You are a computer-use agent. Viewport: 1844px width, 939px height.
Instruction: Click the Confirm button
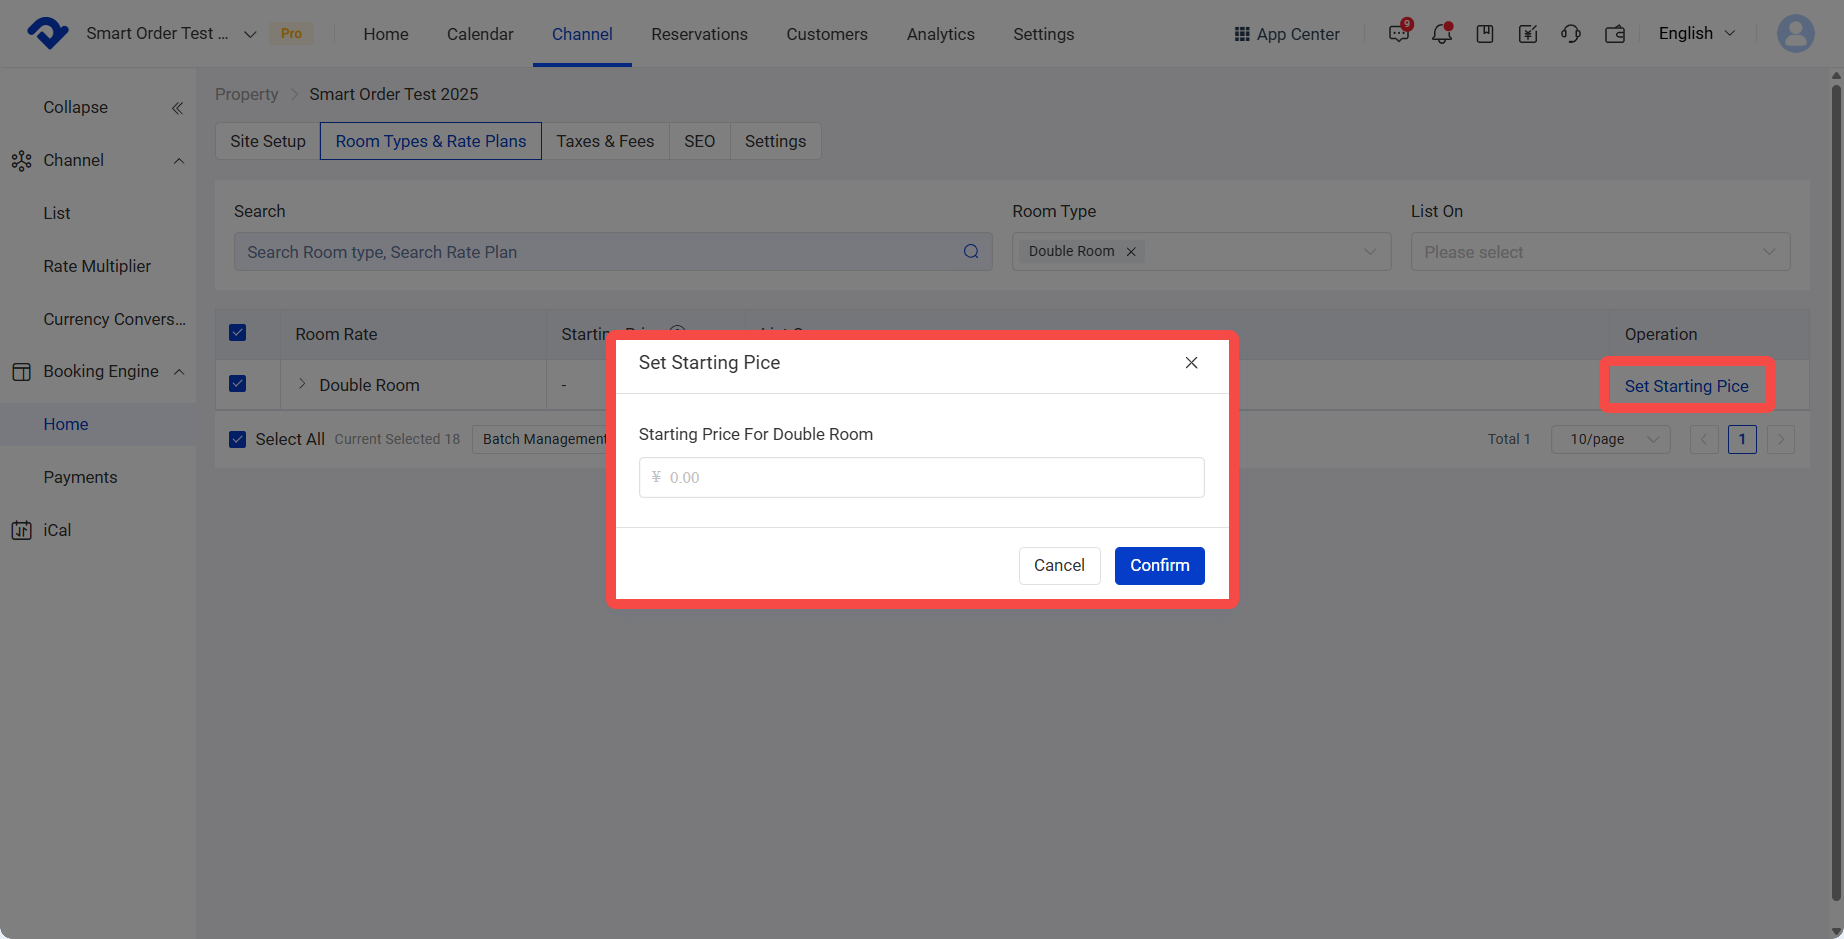(1160, 566)
